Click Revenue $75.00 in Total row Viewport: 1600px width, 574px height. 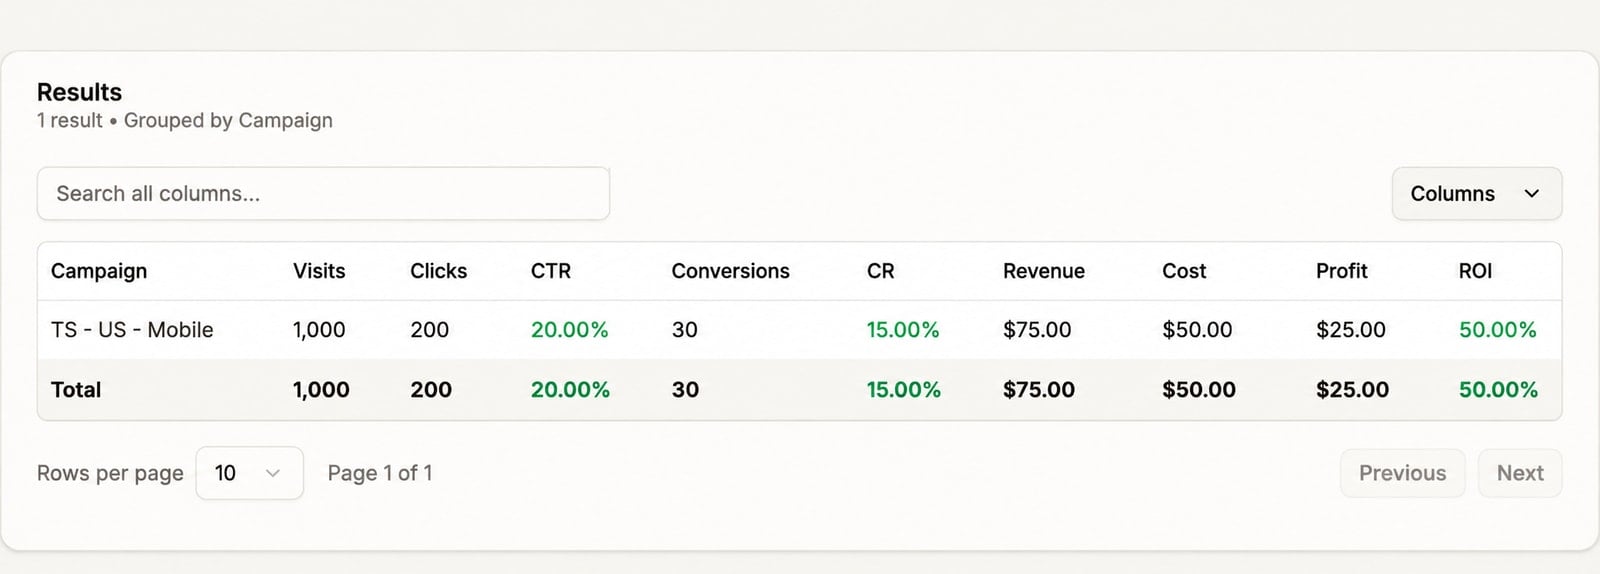(1039, 390)
